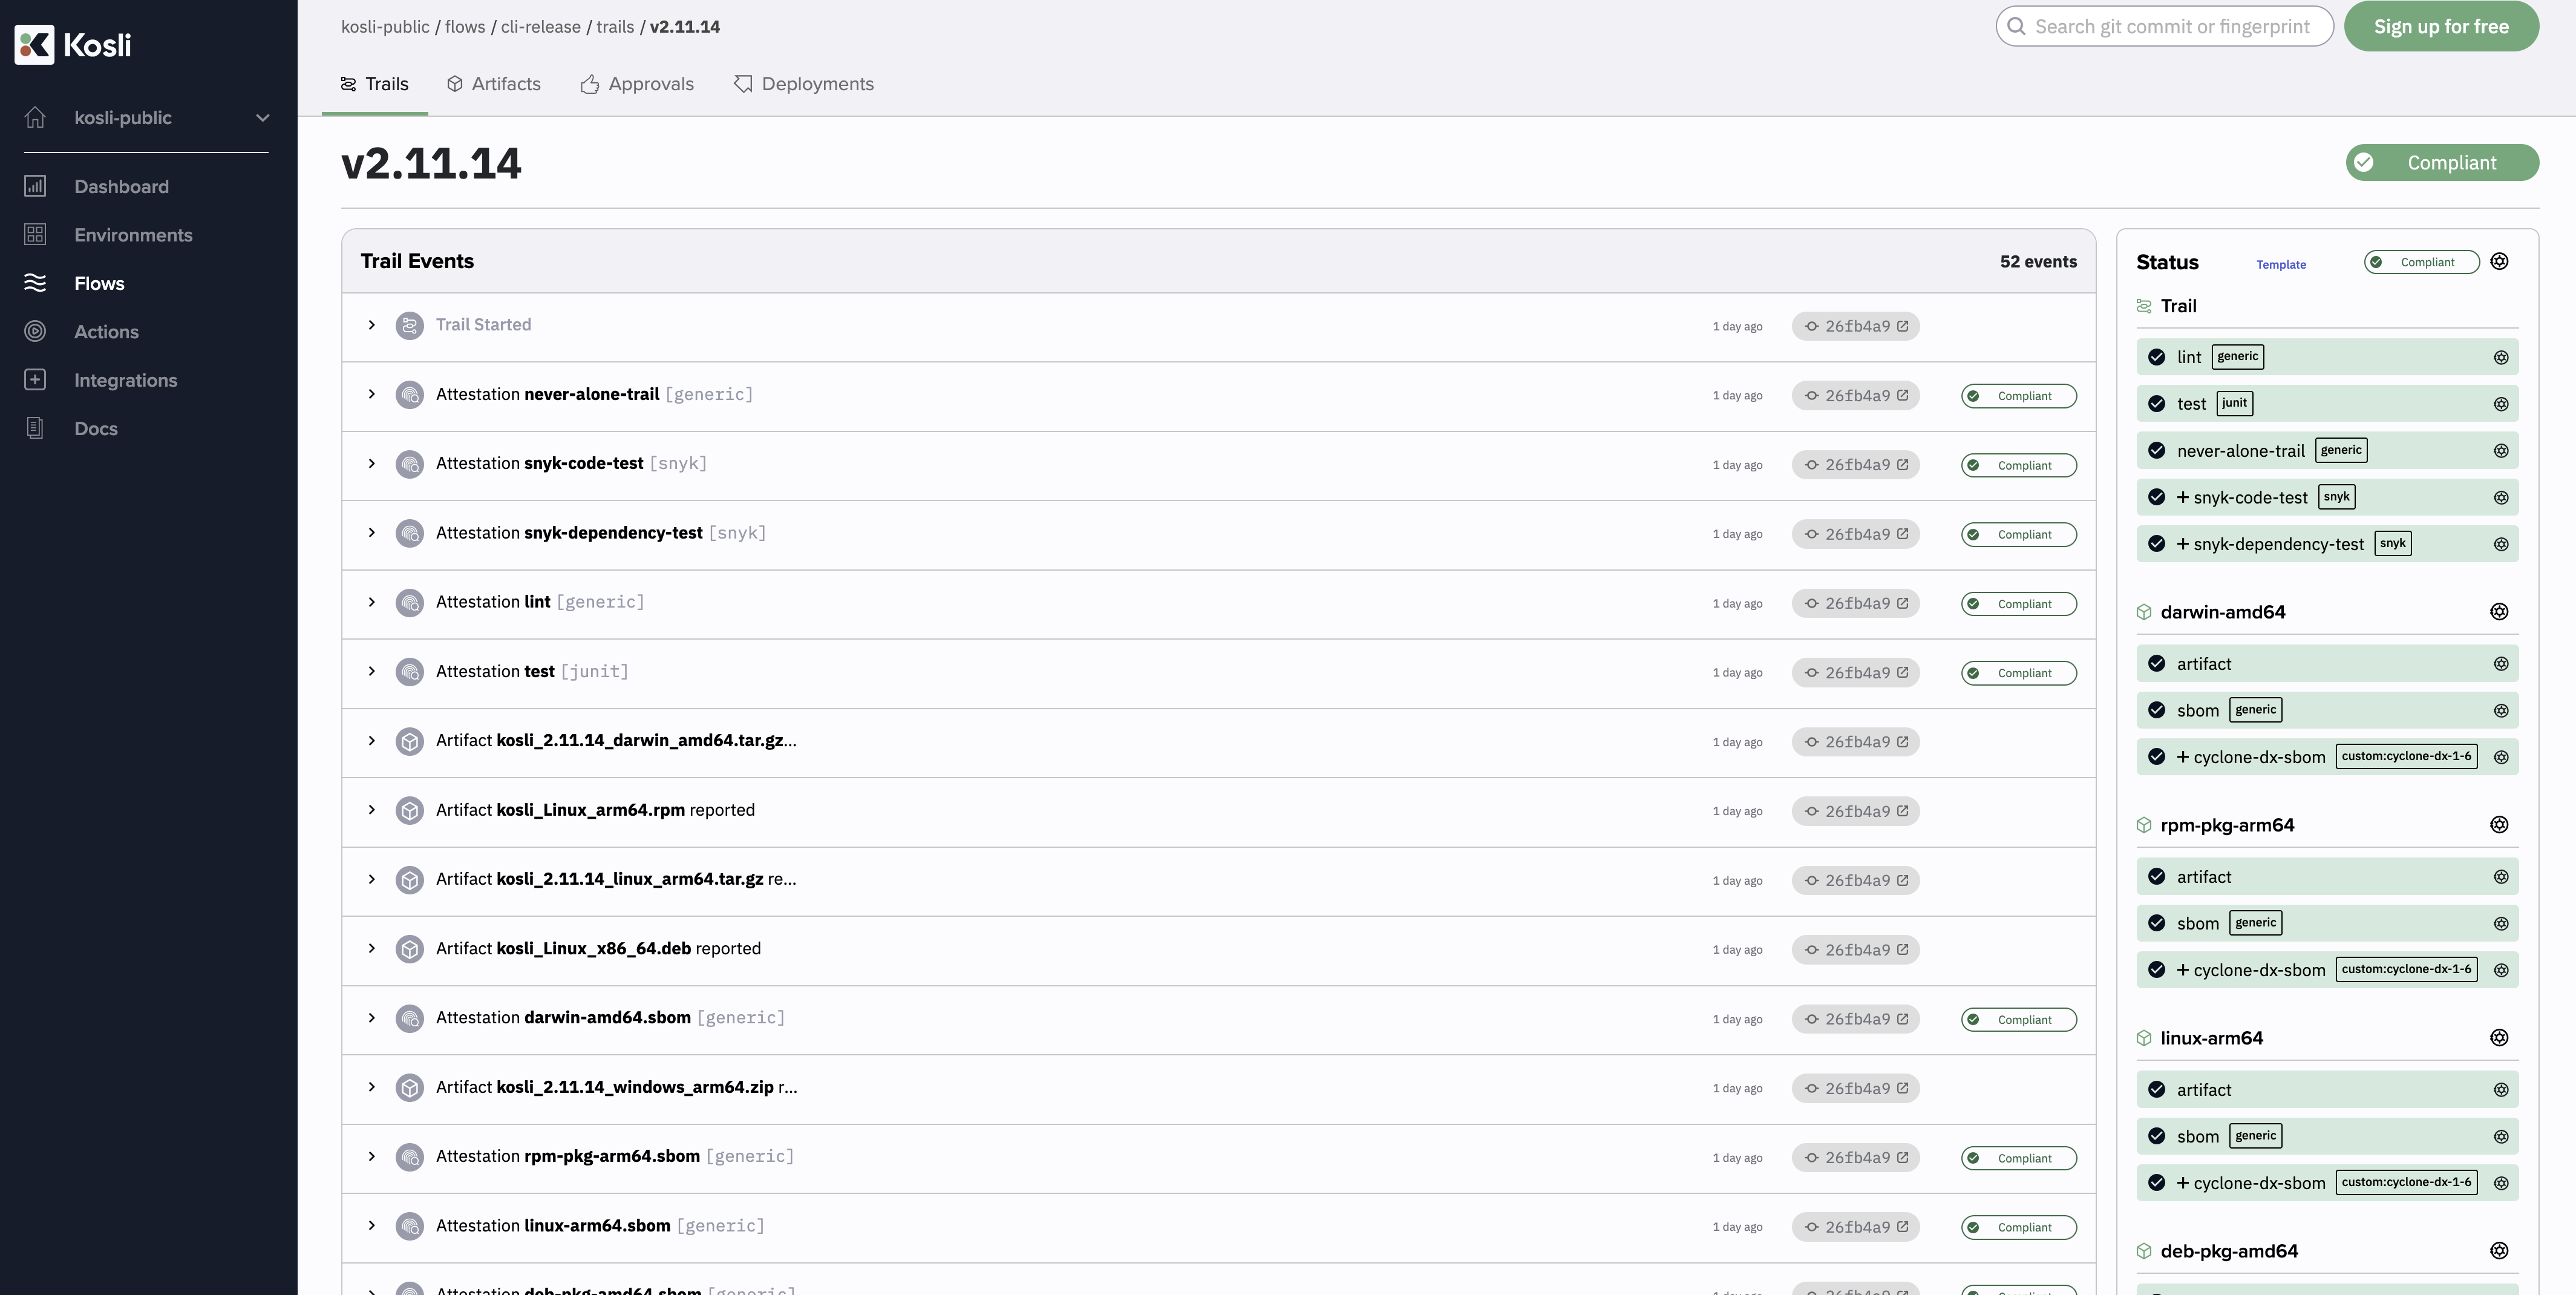
Task: Expand the rpm-pkg-arm64.sbom attestation event
Action: click(371, 1156)
